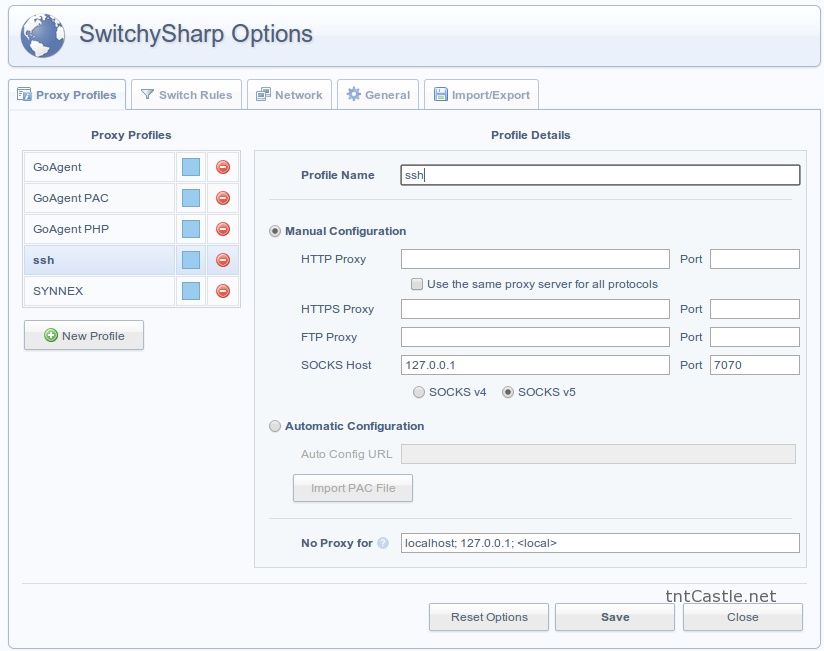Select Automatic Configuration mode
The width and height of the screenshot is (824, 651).
[x=275, y=426]
